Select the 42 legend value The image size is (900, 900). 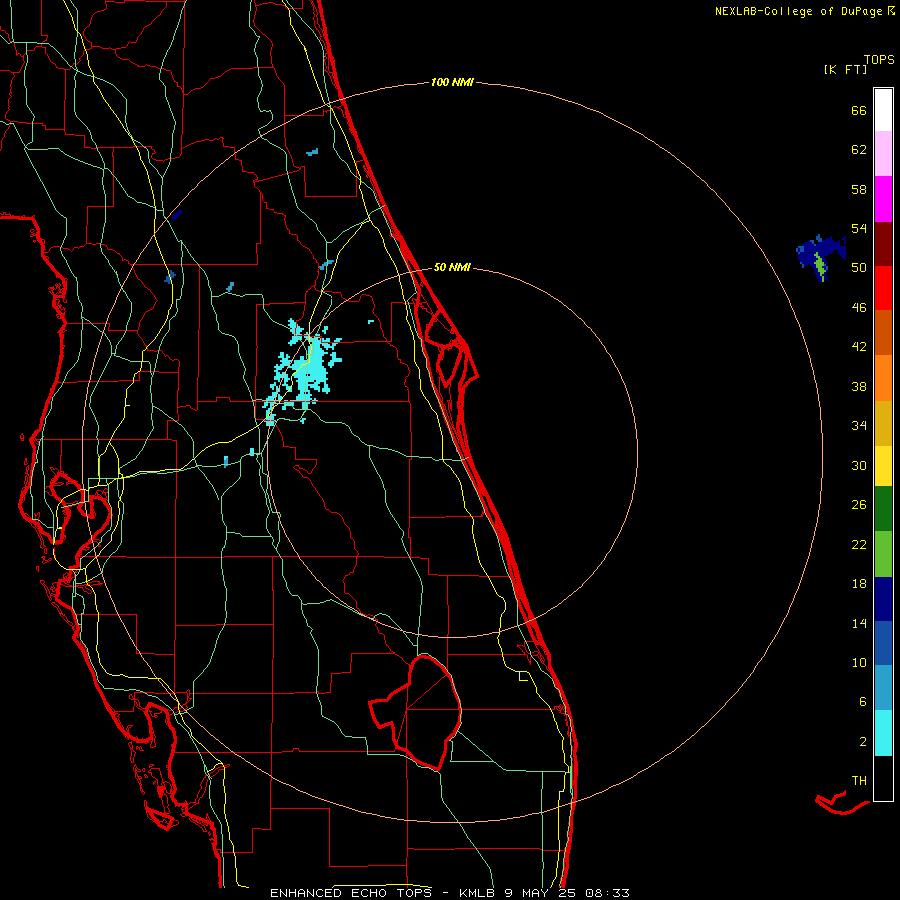859,346
